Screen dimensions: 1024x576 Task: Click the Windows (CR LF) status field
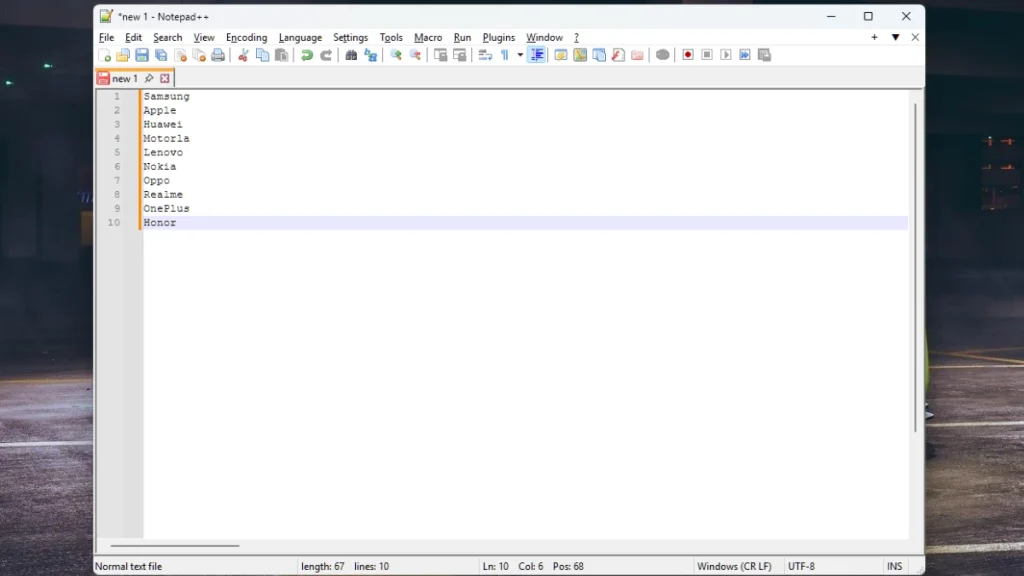734,566
